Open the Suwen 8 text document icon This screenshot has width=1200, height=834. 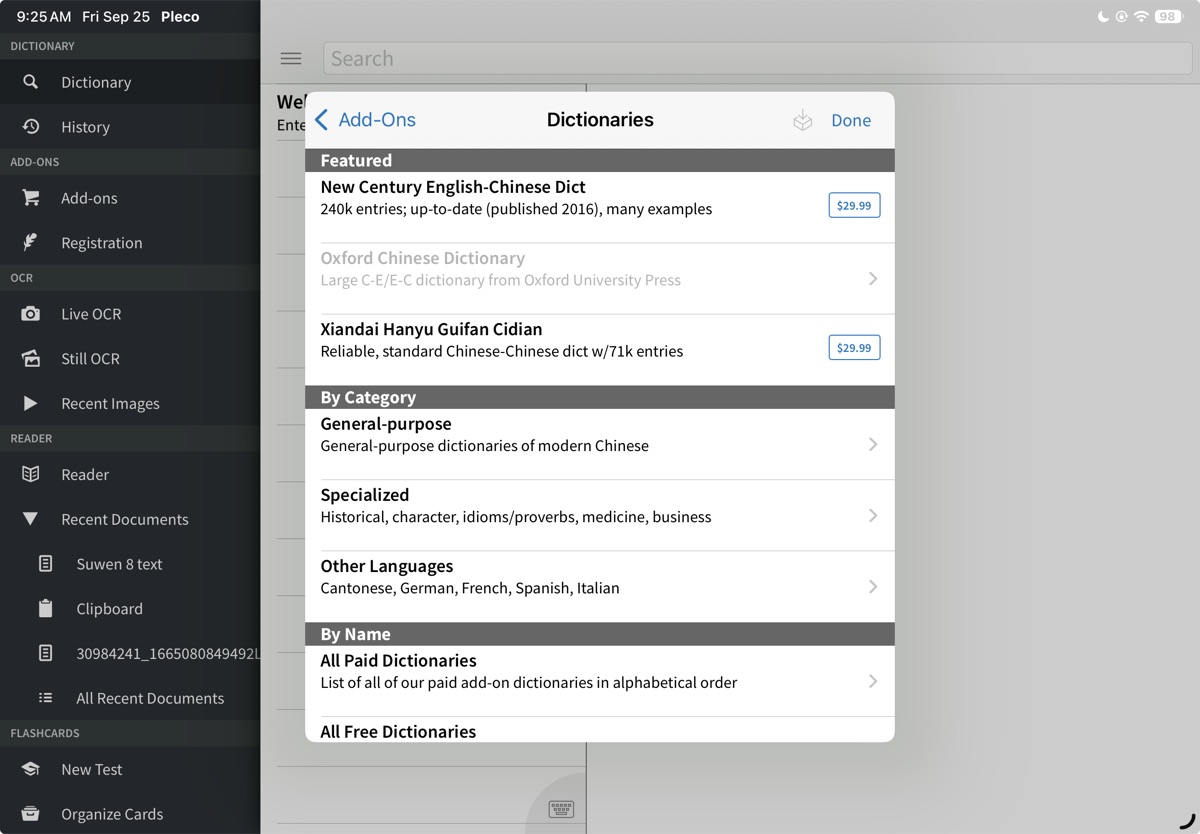tap(46, 564)
